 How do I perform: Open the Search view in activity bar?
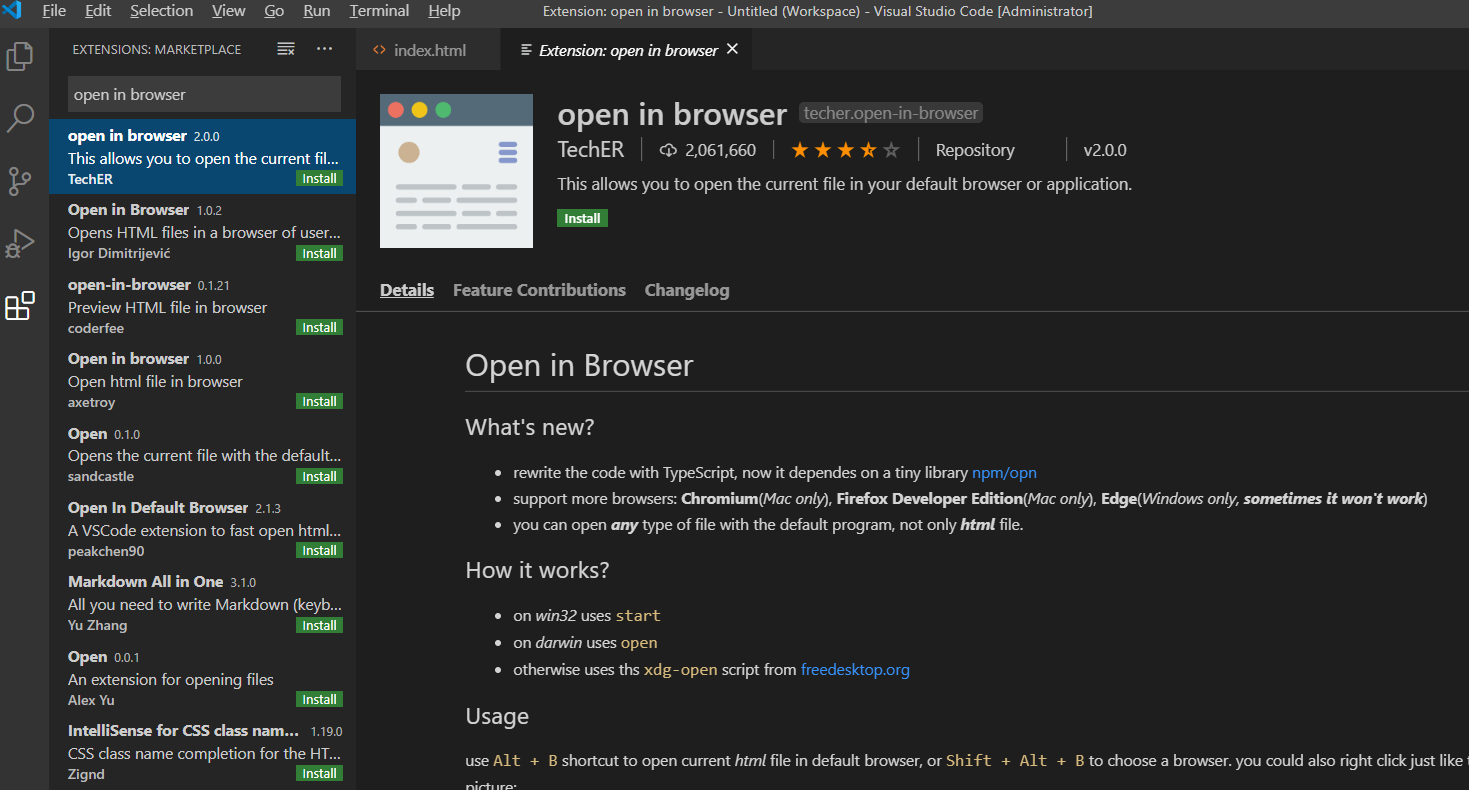(x=20, y=118)
